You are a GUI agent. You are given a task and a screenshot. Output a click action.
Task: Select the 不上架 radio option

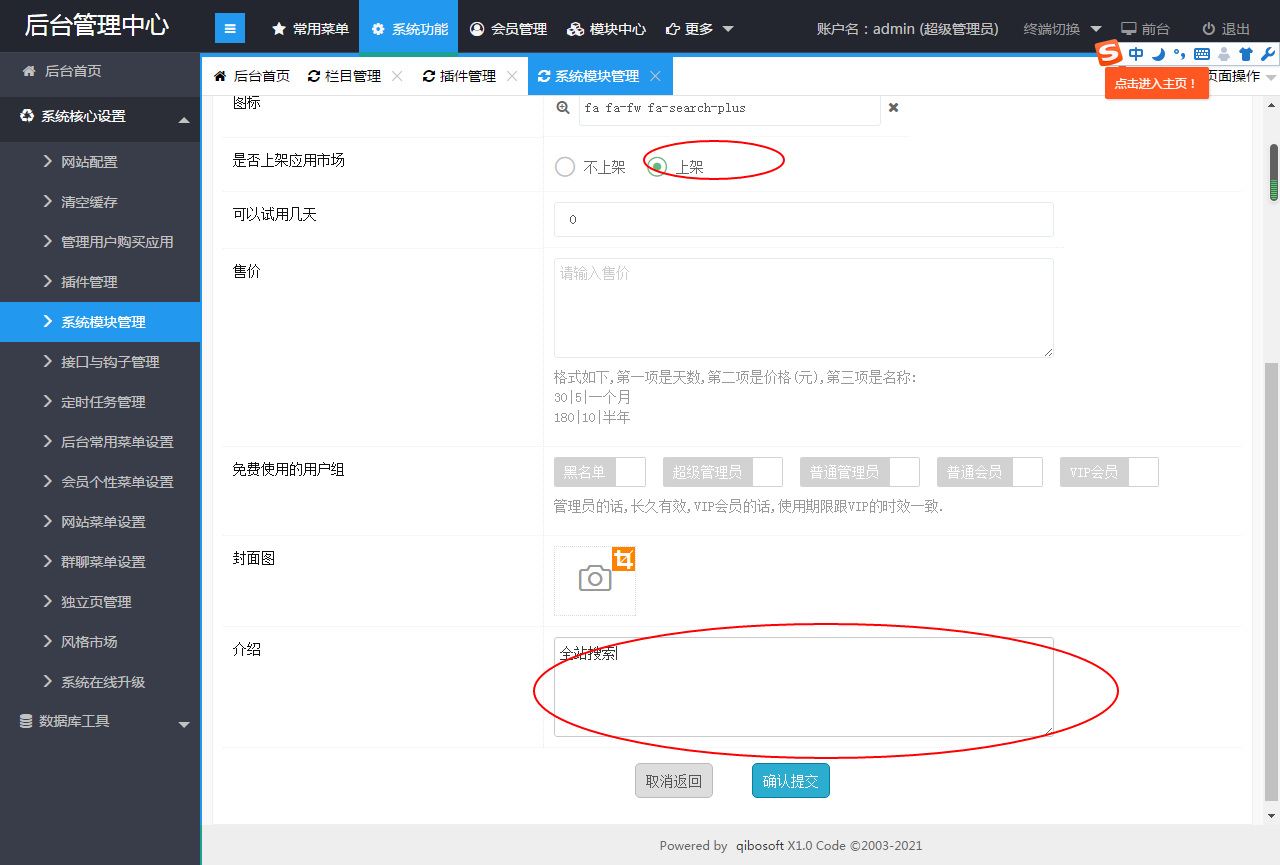(x=565, y=167)
